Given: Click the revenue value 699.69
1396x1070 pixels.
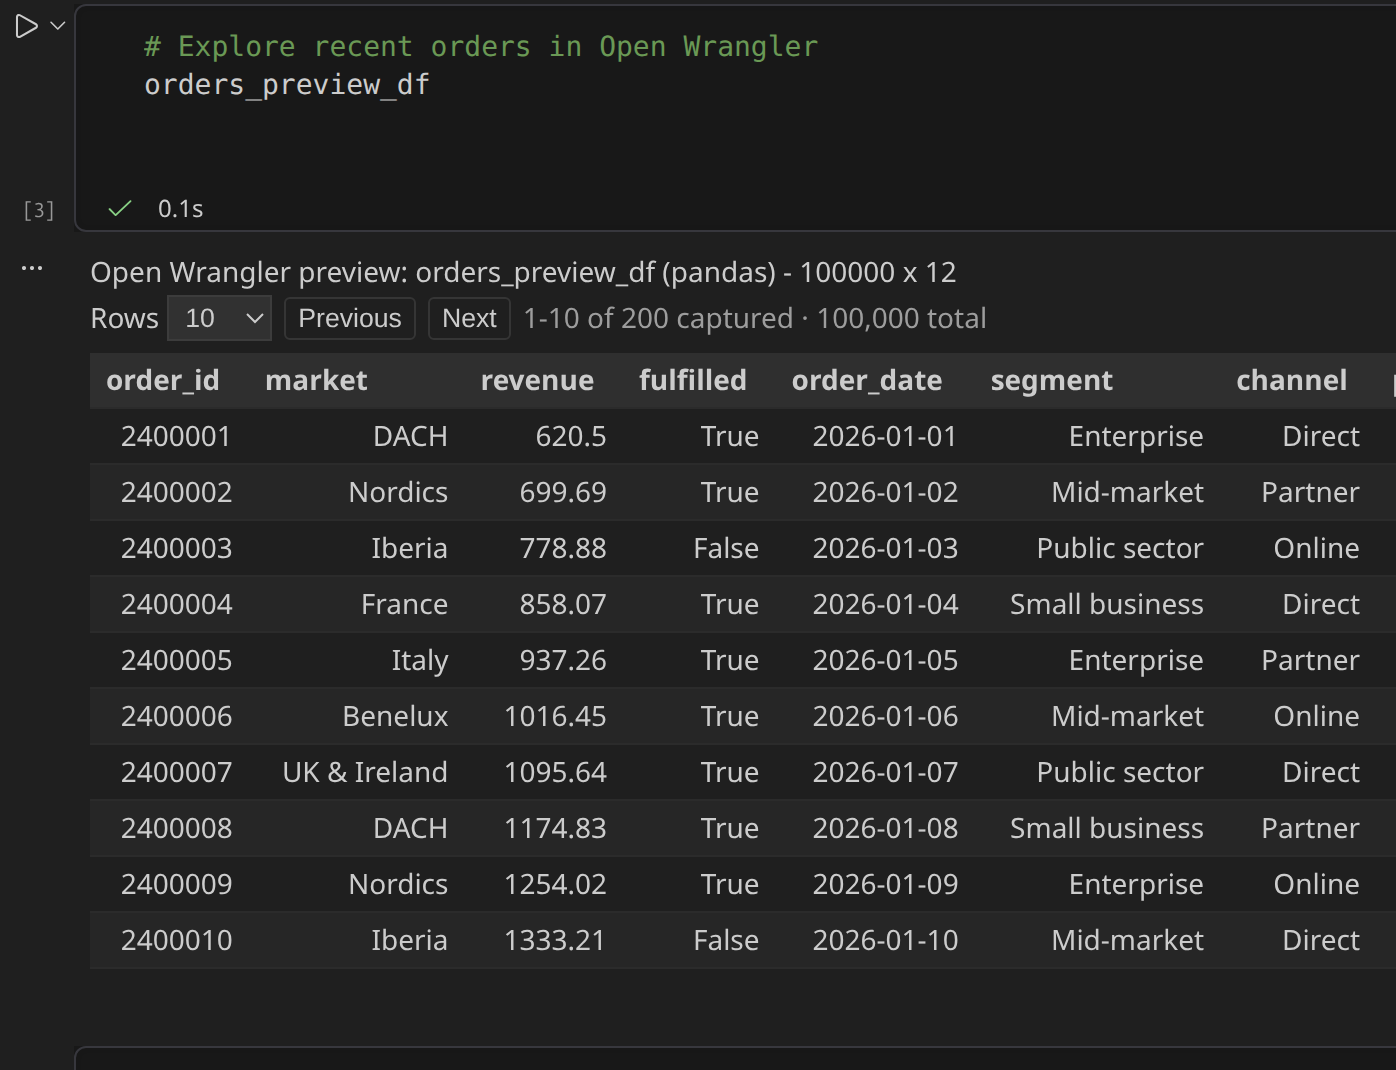Looking at the screenshot, I should [563, 492].
